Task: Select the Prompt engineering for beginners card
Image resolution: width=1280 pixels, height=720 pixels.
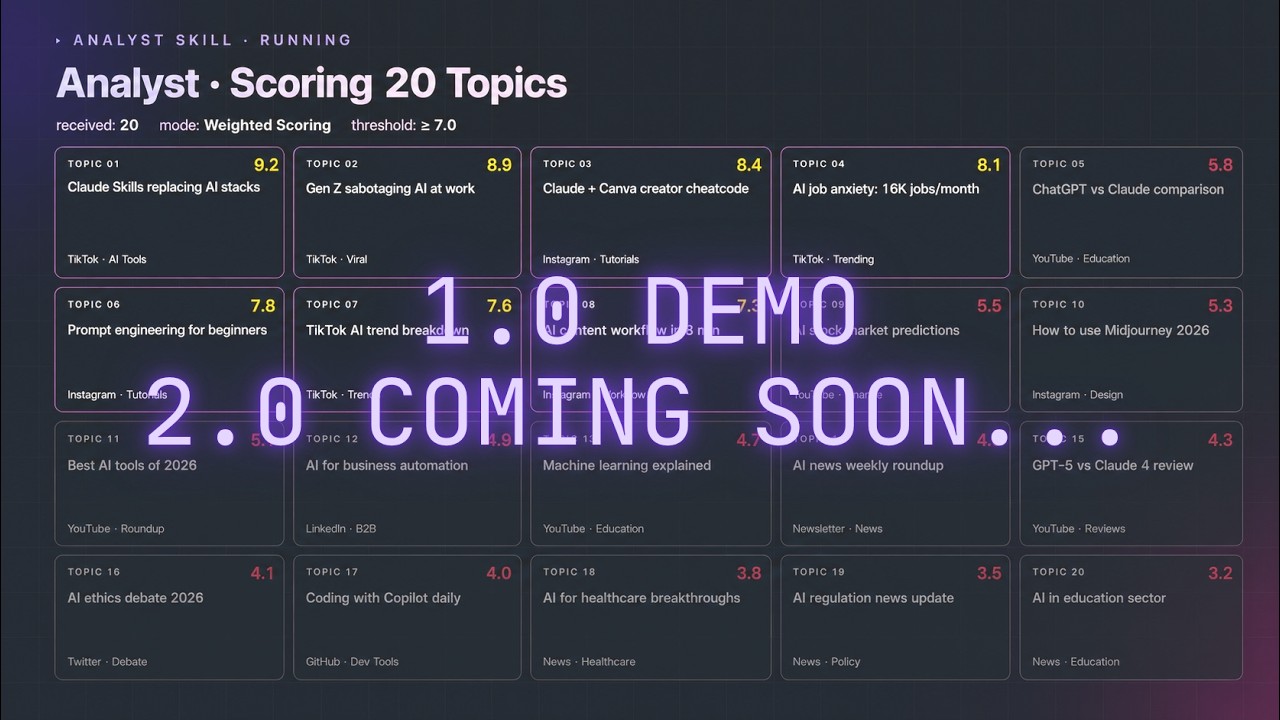Action: (x=169, y=350)
